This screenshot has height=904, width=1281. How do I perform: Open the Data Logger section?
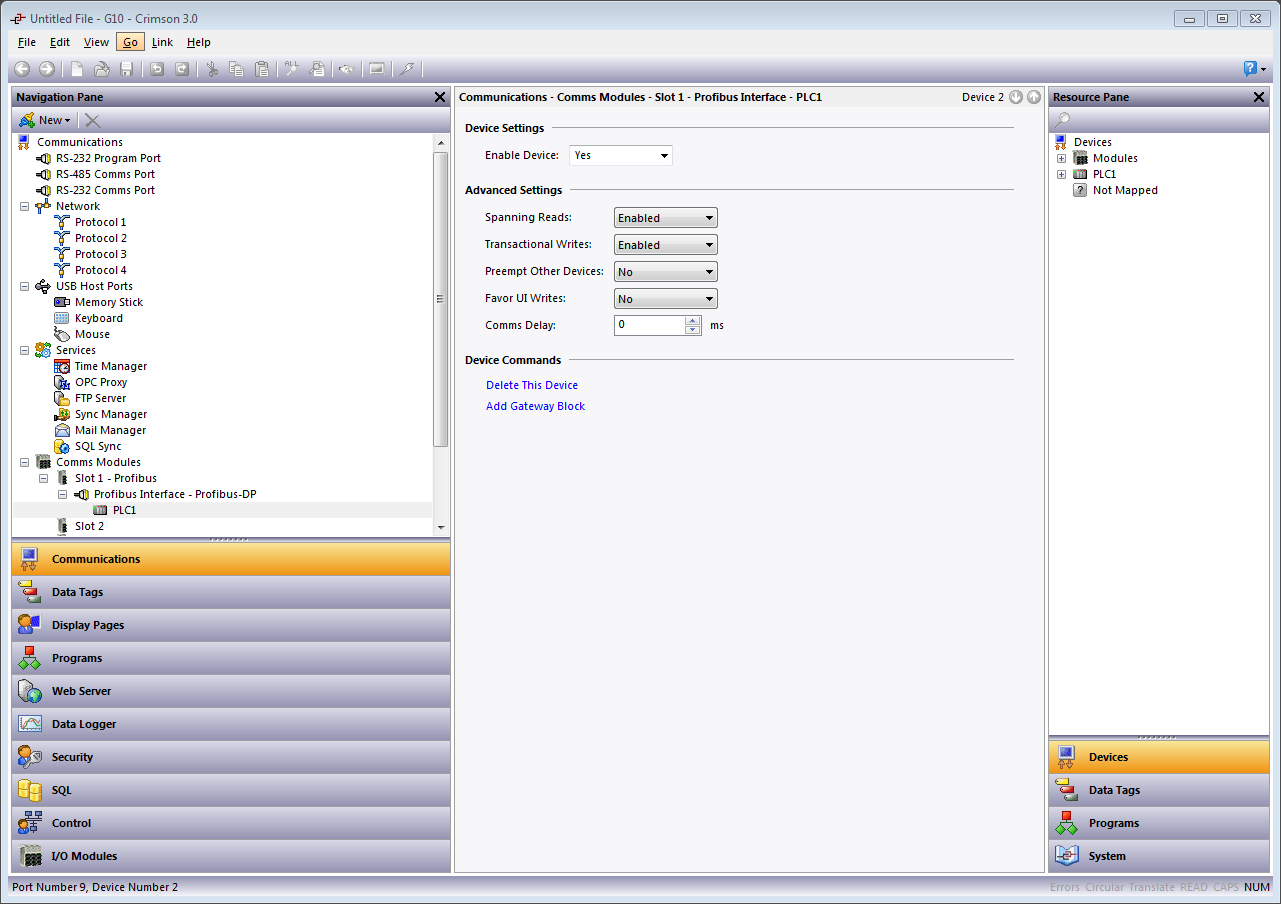pos(231,724)
